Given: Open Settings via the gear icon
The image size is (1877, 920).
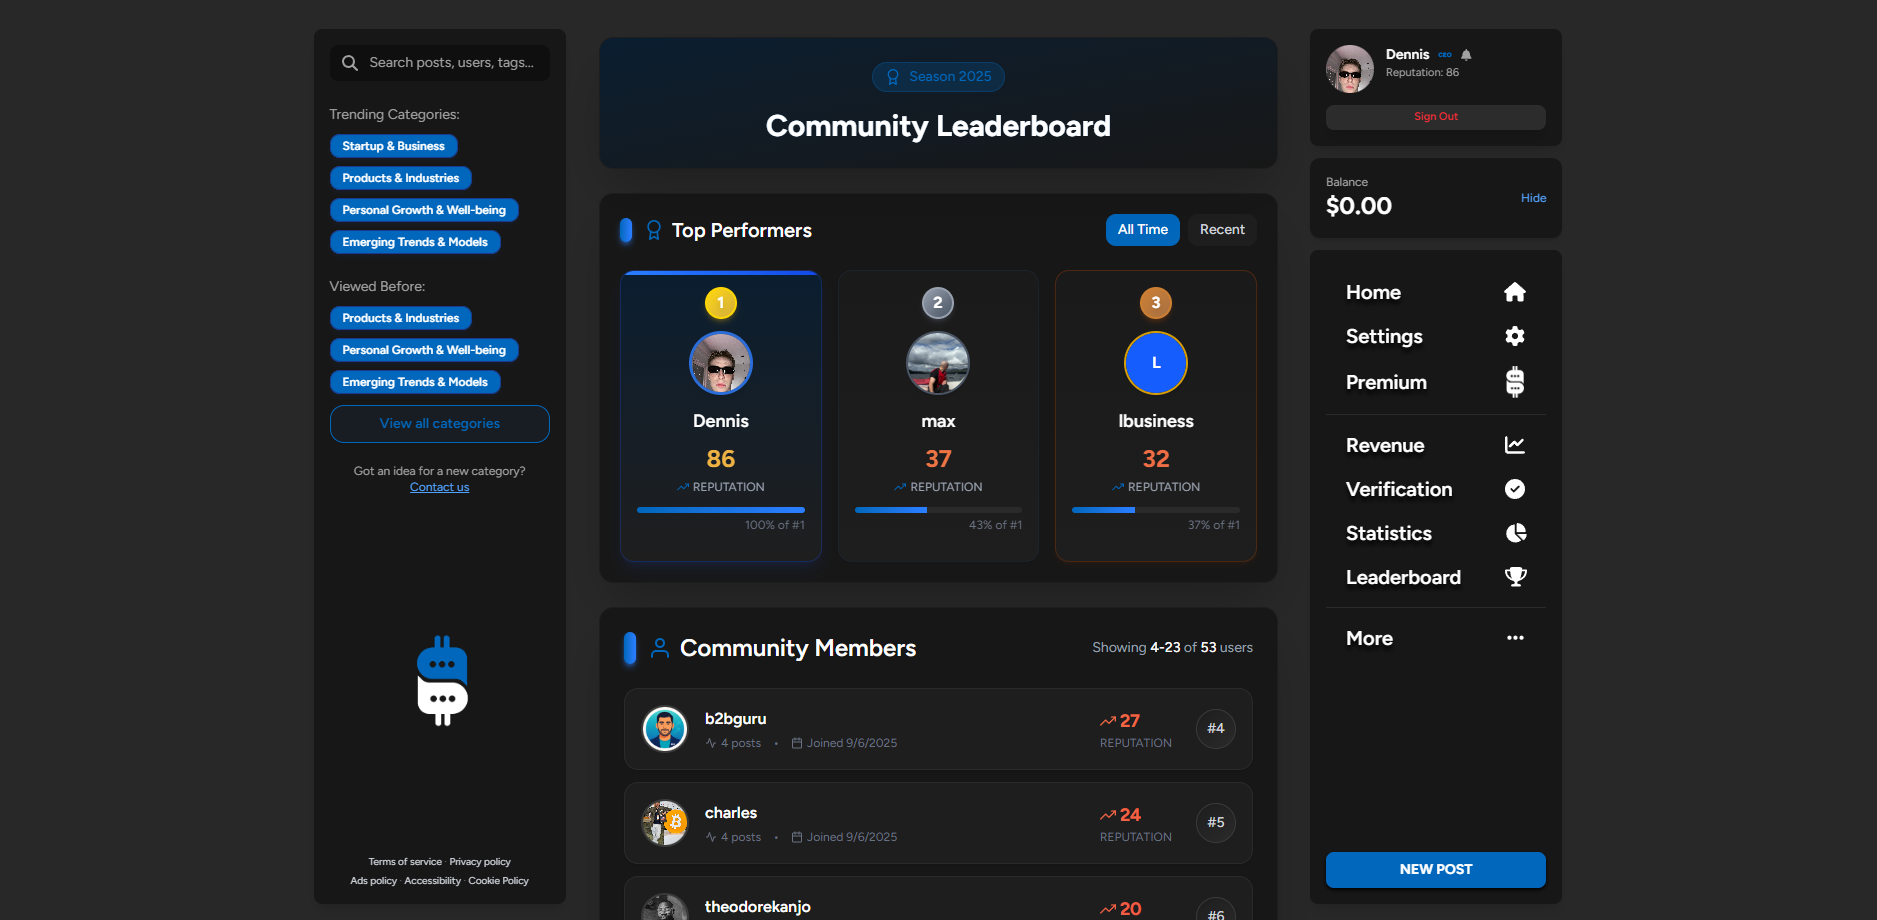Looking at the screenshot, I should 1515,336.
